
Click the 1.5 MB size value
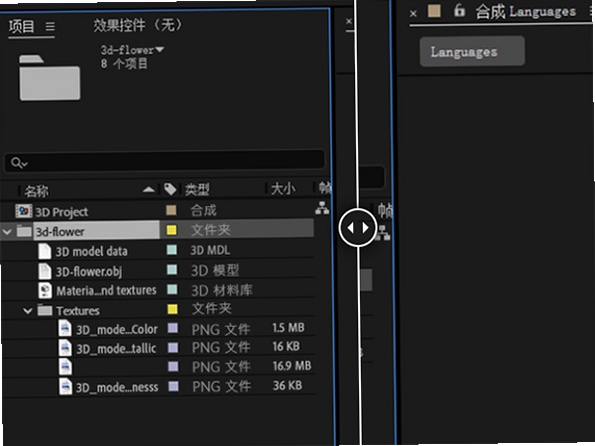[288, 328]
